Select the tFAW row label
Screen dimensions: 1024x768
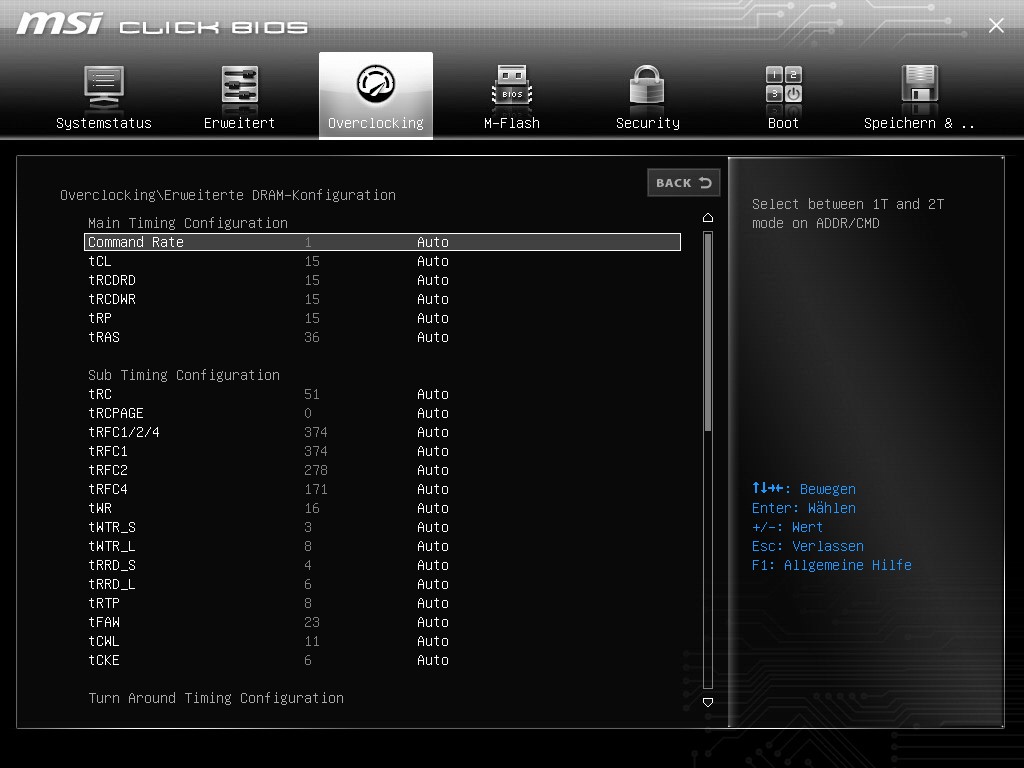[104, 622]
